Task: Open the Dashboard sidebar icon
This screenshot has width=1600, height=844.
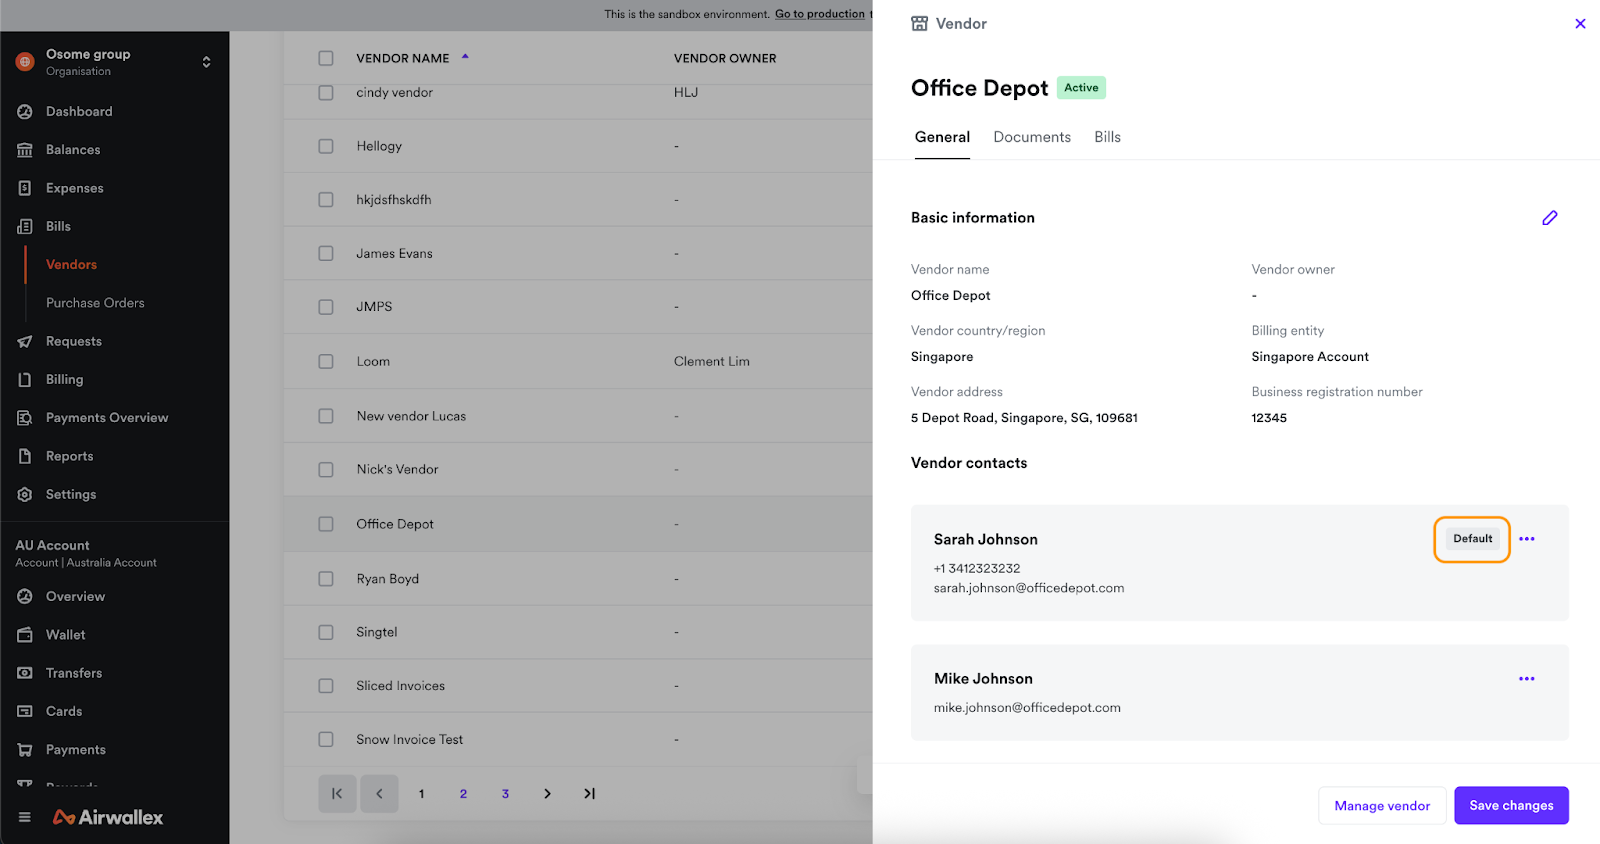Action: pos(25,112)
